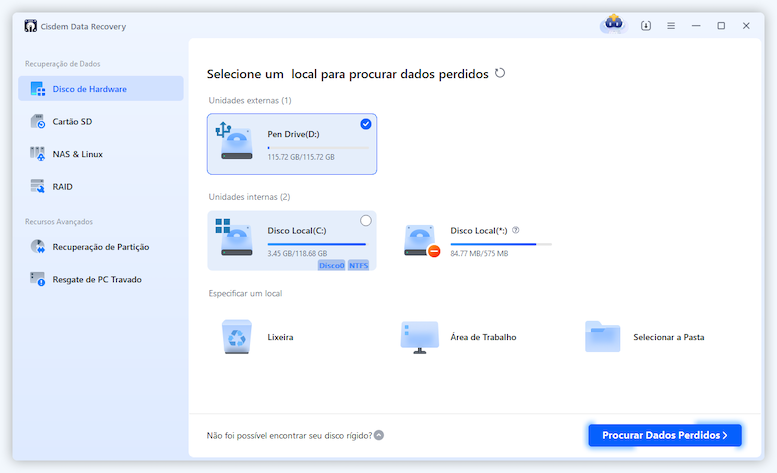This screenshot has width=777, height=473.
Task: Click the download/import icon in title bar
Action: [x=646, y=26]
